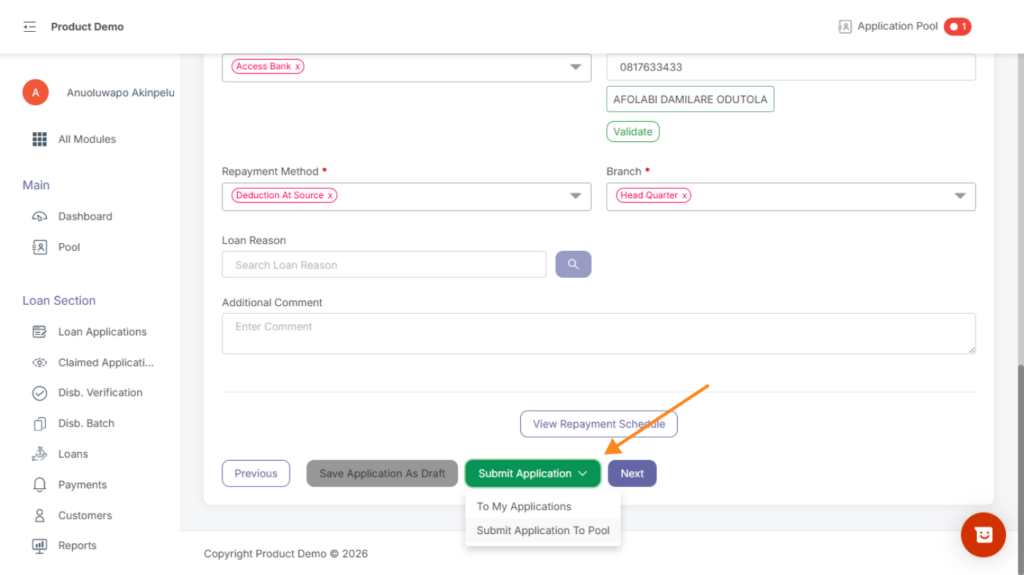Screen dimensions: 1024x575
Task: Open the Dashboard sidebar icon
Action: click(40, 216)
